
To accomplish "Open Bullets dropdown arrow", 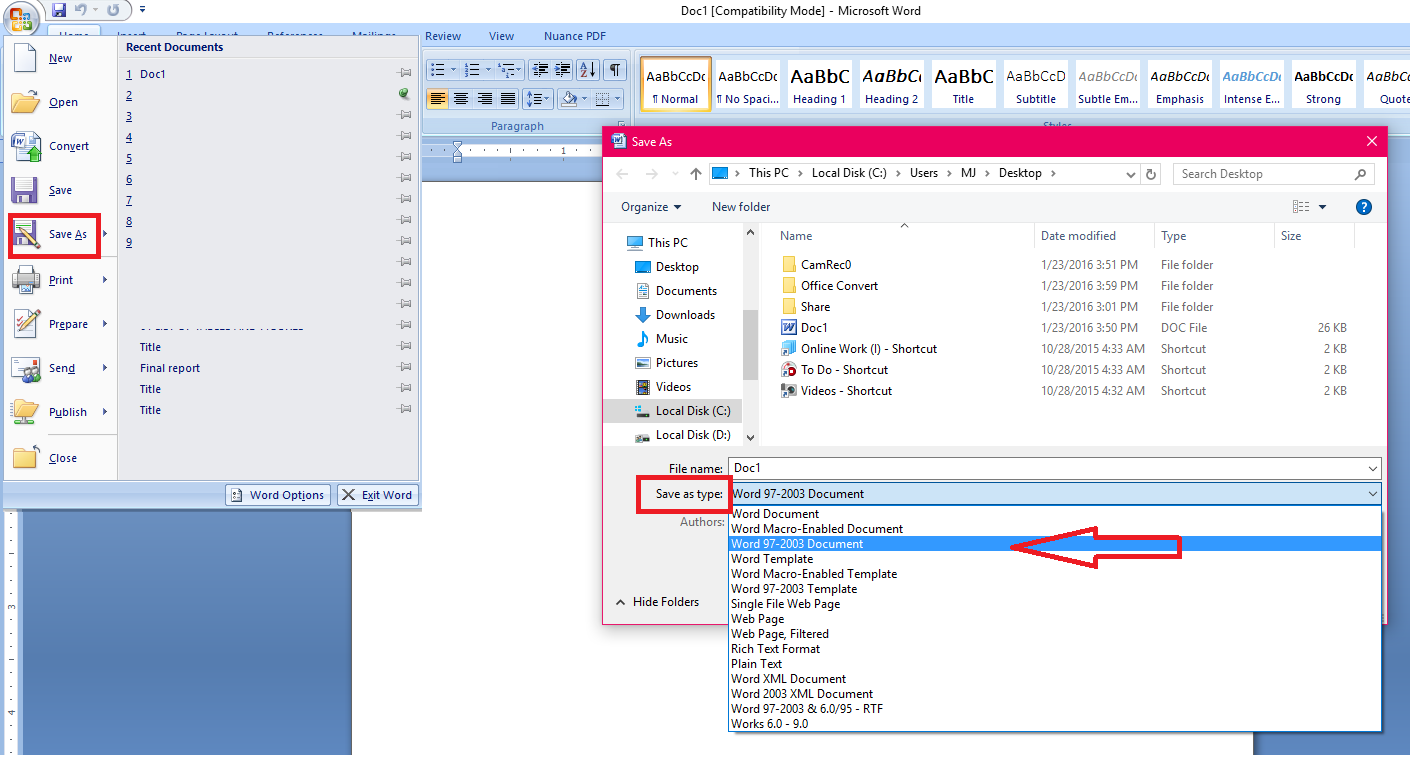I will click(x=453, y=70).
